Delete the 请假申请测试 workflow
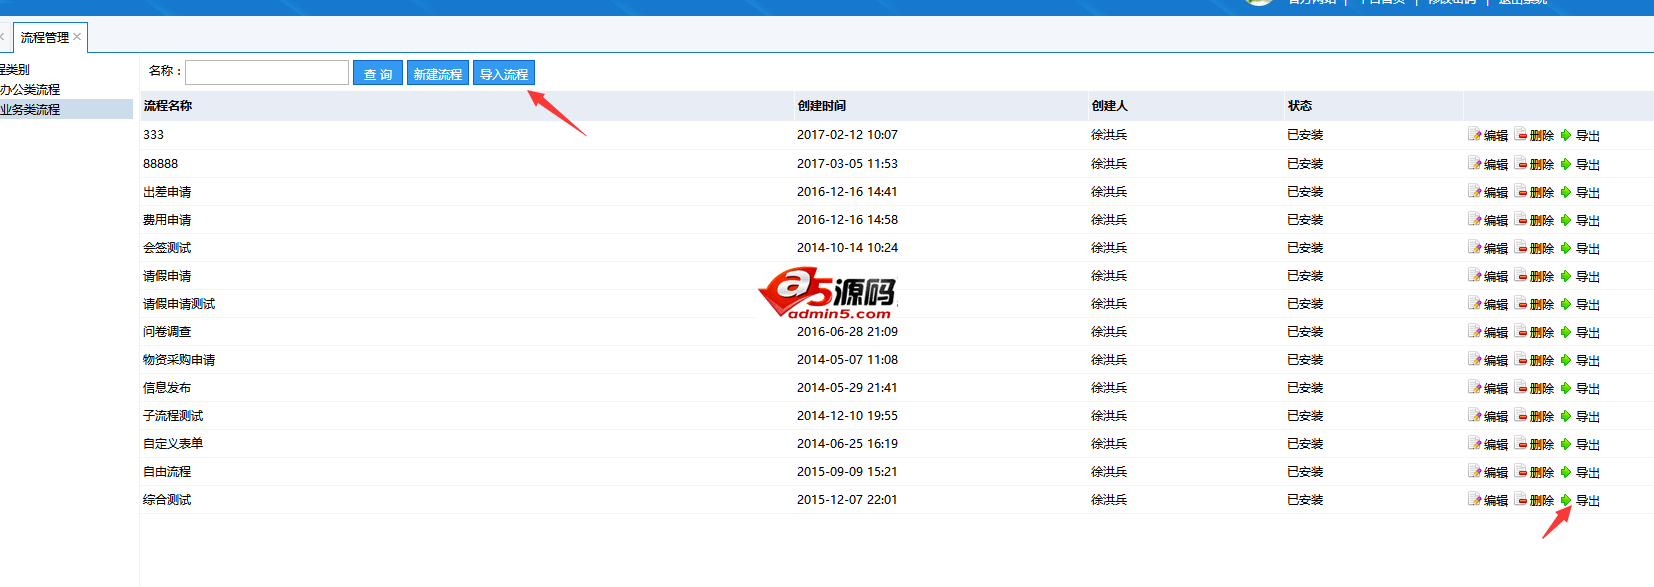The width and height of the screenshot is (1654, 587). 1534,304
